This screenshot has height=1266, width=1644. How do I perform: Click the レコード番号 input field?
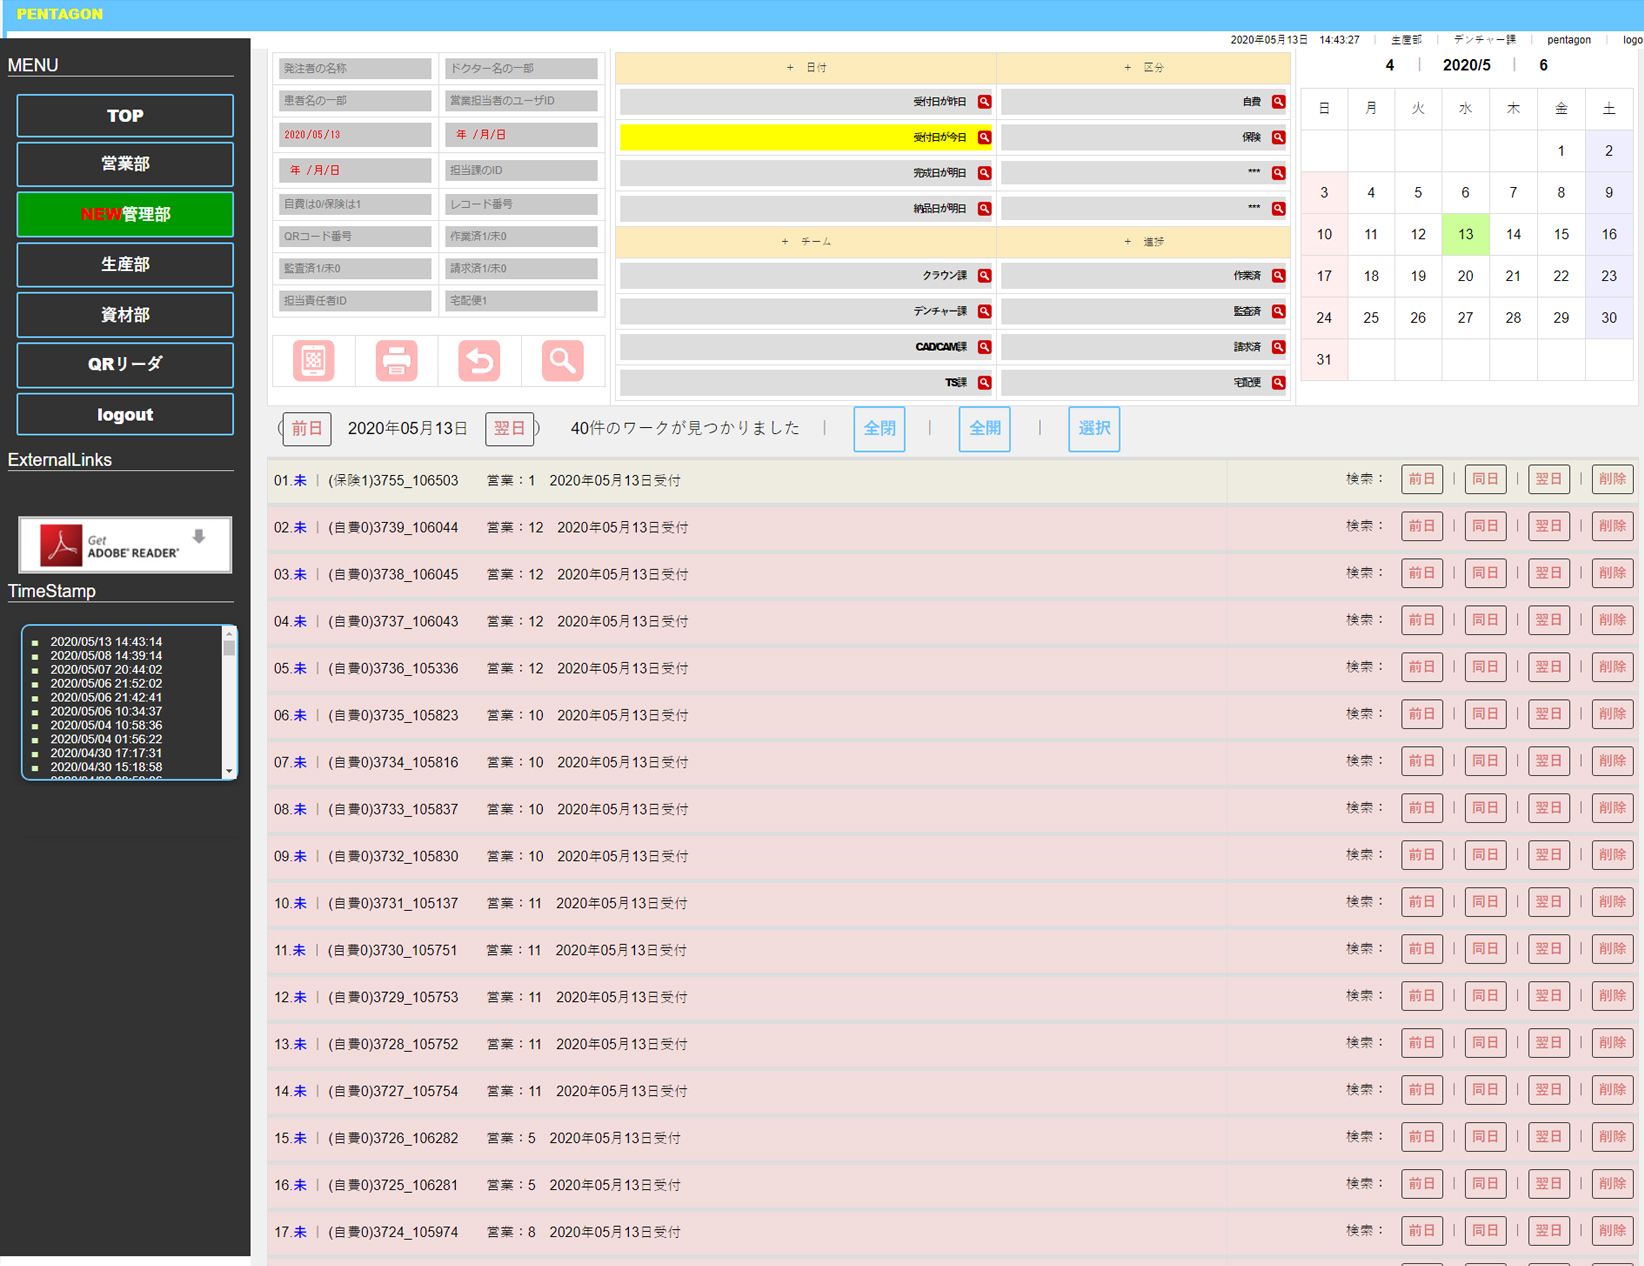pyautogui.click(x=521, y=204)
